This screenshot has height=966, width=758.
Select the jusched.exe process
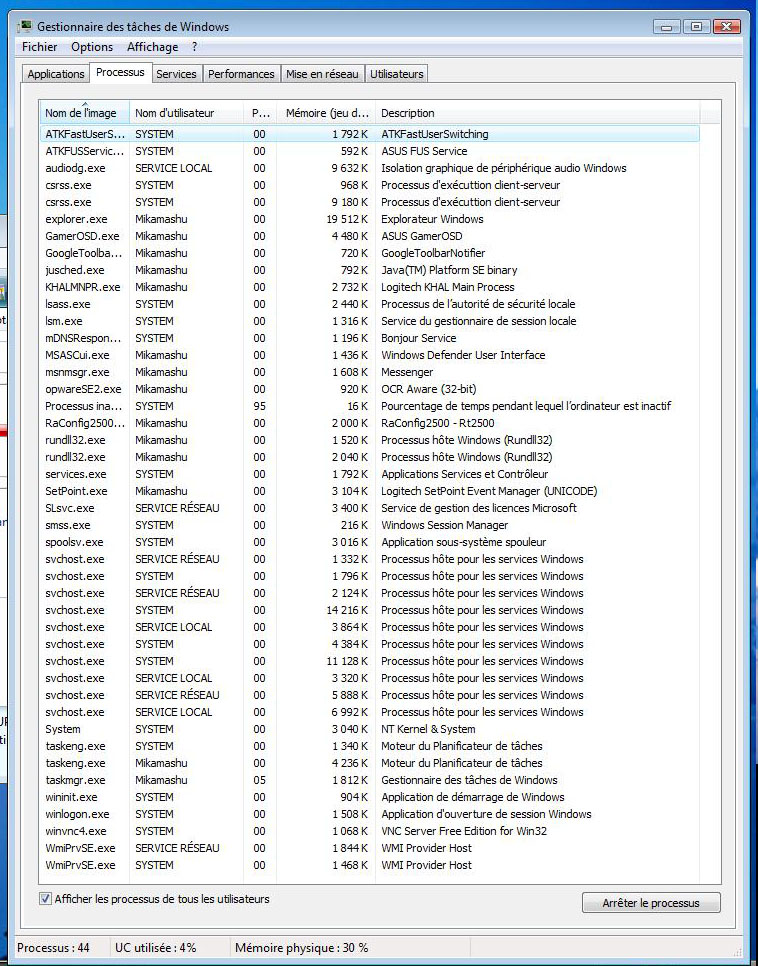(x=370, y=270)
